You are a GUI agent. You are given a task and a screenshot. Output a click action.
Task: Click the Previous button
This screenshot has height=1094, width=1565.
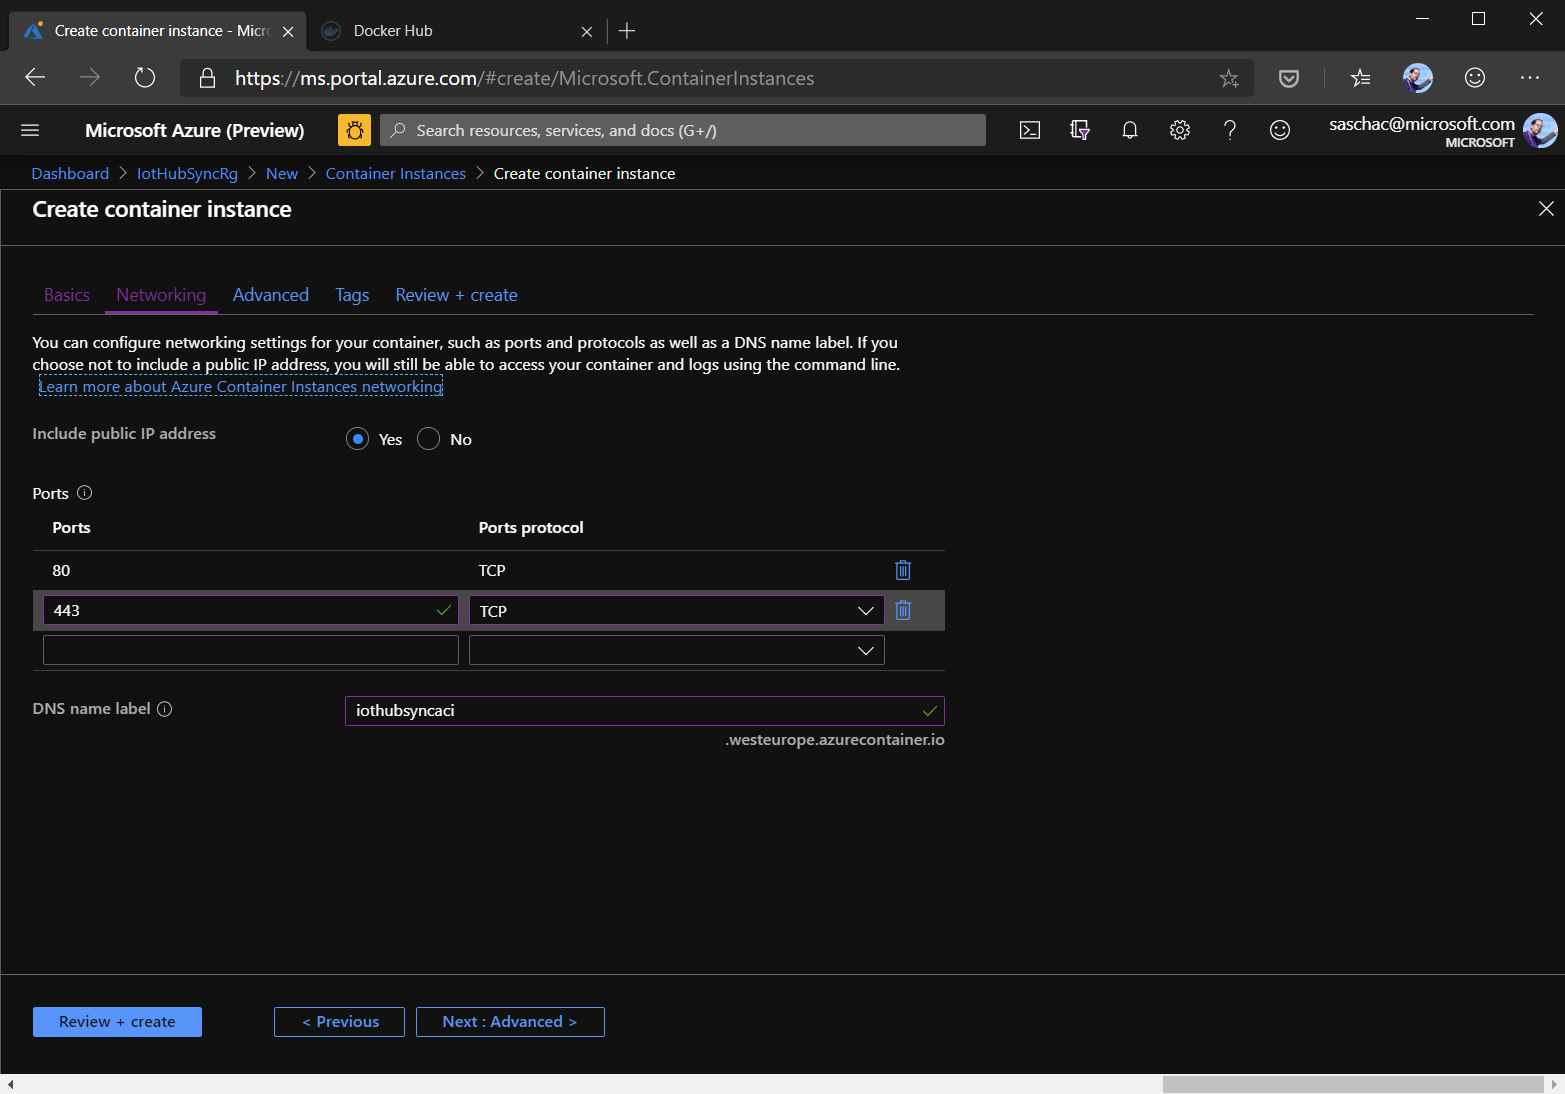(x=339, y=1022)
